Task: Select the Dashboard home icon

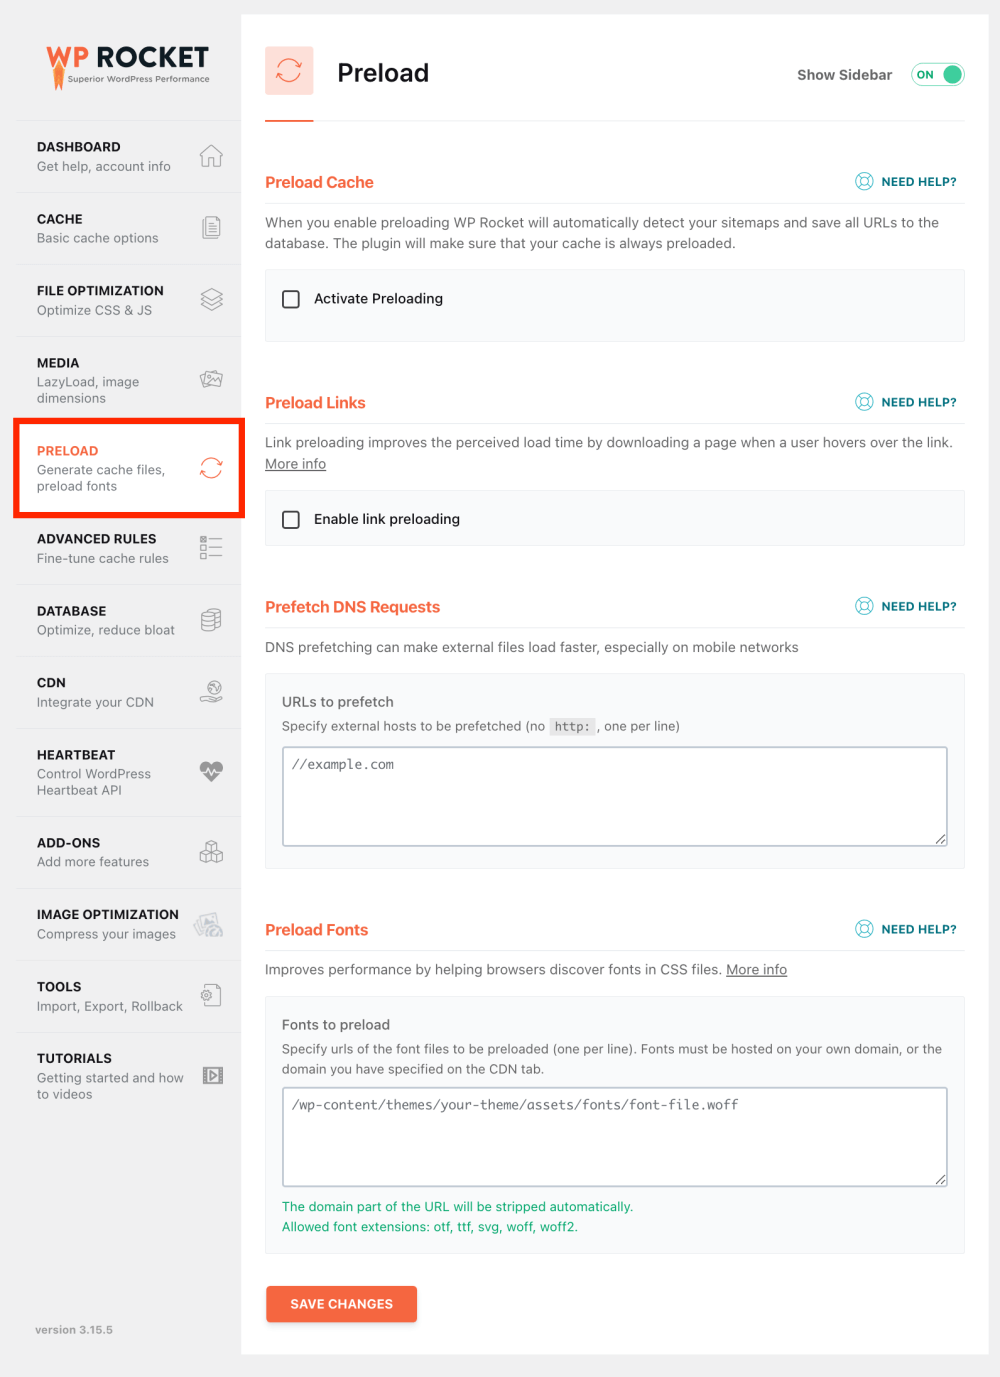Action: 211,156
